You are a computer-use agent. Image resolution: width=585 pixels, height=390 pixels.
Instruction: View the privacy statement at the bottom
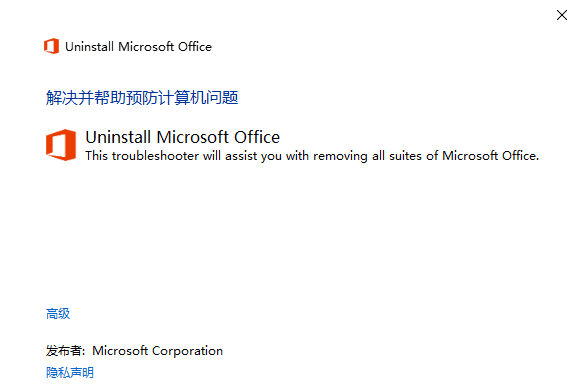[x=70, y=372]
